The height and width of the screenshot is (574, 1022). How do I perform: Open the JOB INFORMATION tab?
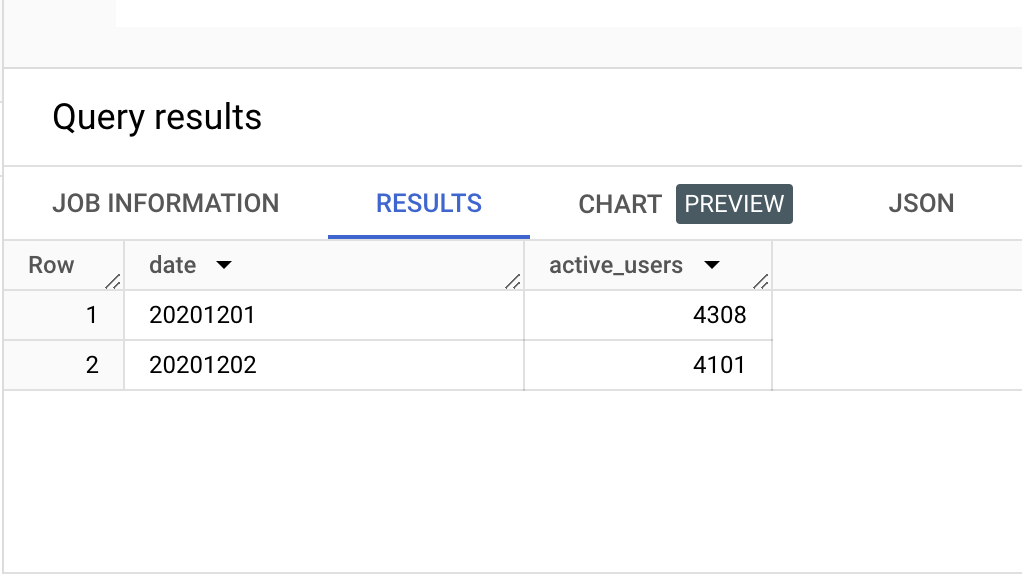[166, 203]
